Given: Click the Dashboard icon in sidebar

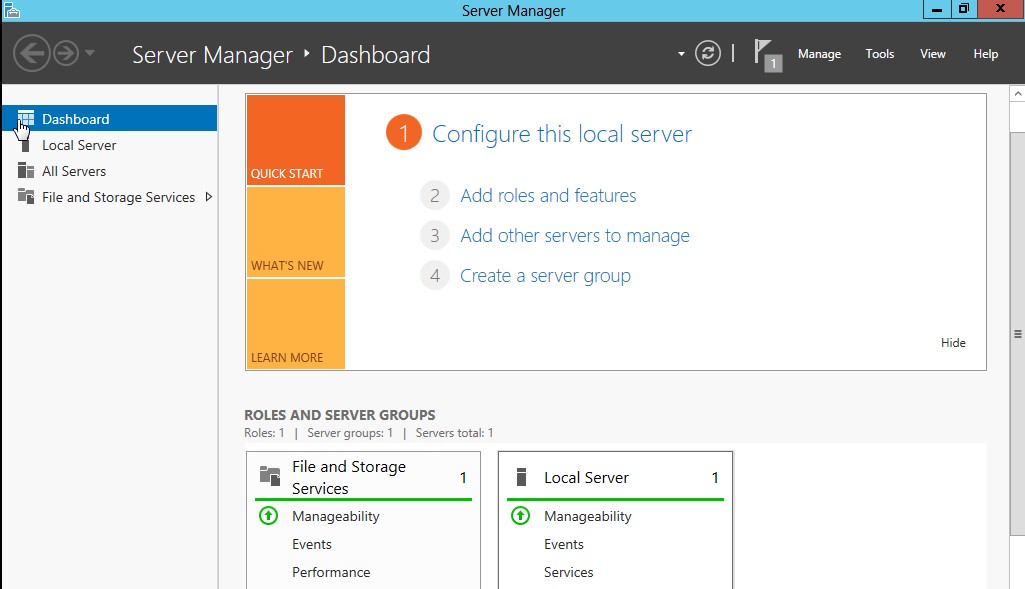Looking at the screenshot, I should coord(26,119).
